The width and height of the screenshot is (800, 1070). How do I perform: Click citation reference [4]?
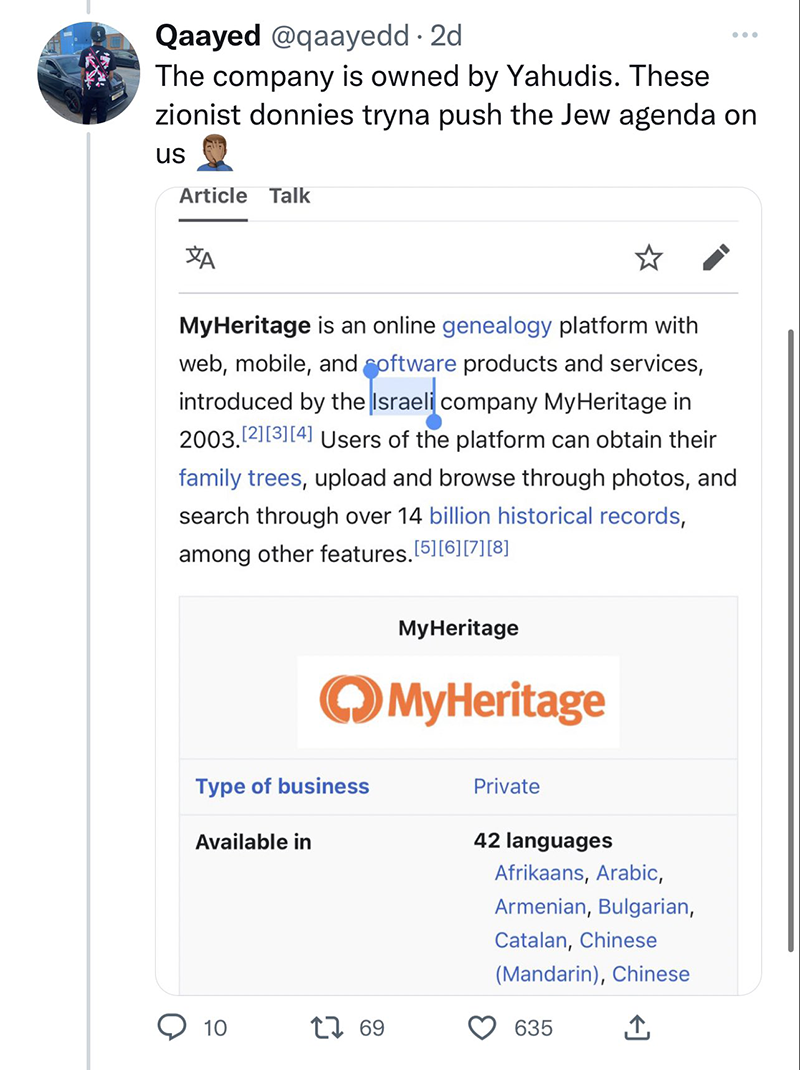tap(301, 433)
